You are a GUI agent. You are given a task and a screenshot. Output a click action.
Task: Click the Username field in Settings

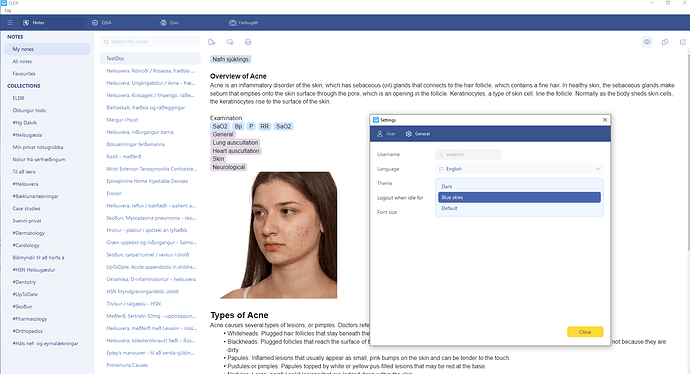pos(468,154)
